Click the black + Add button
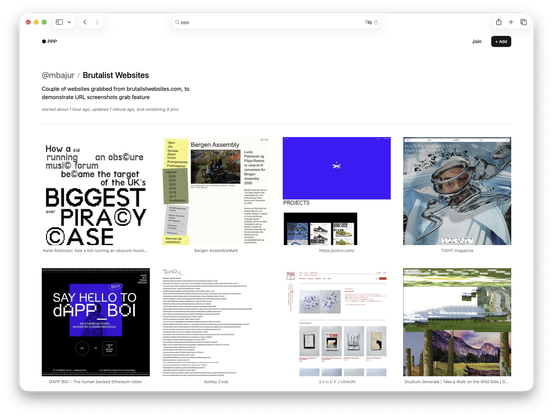 501,41
